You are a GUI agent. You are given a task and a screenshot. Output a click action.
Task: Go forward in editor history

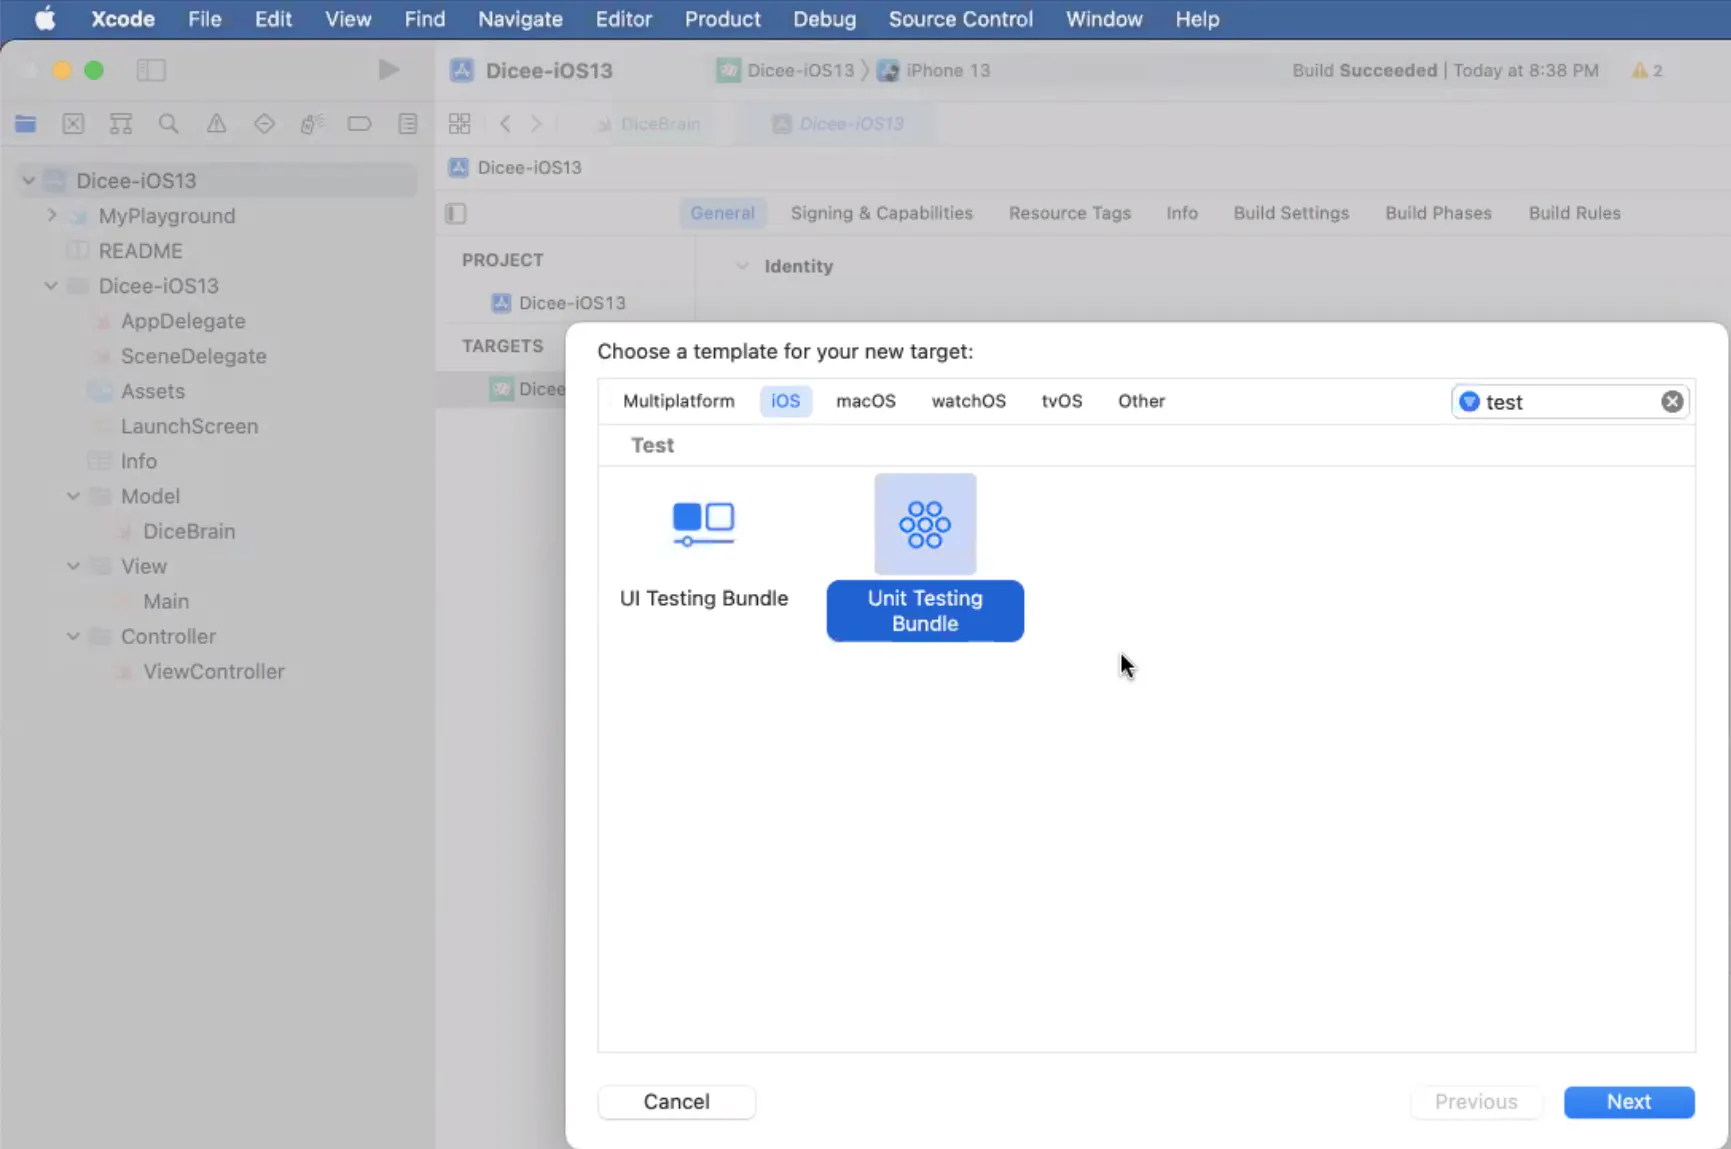point(537,124)
